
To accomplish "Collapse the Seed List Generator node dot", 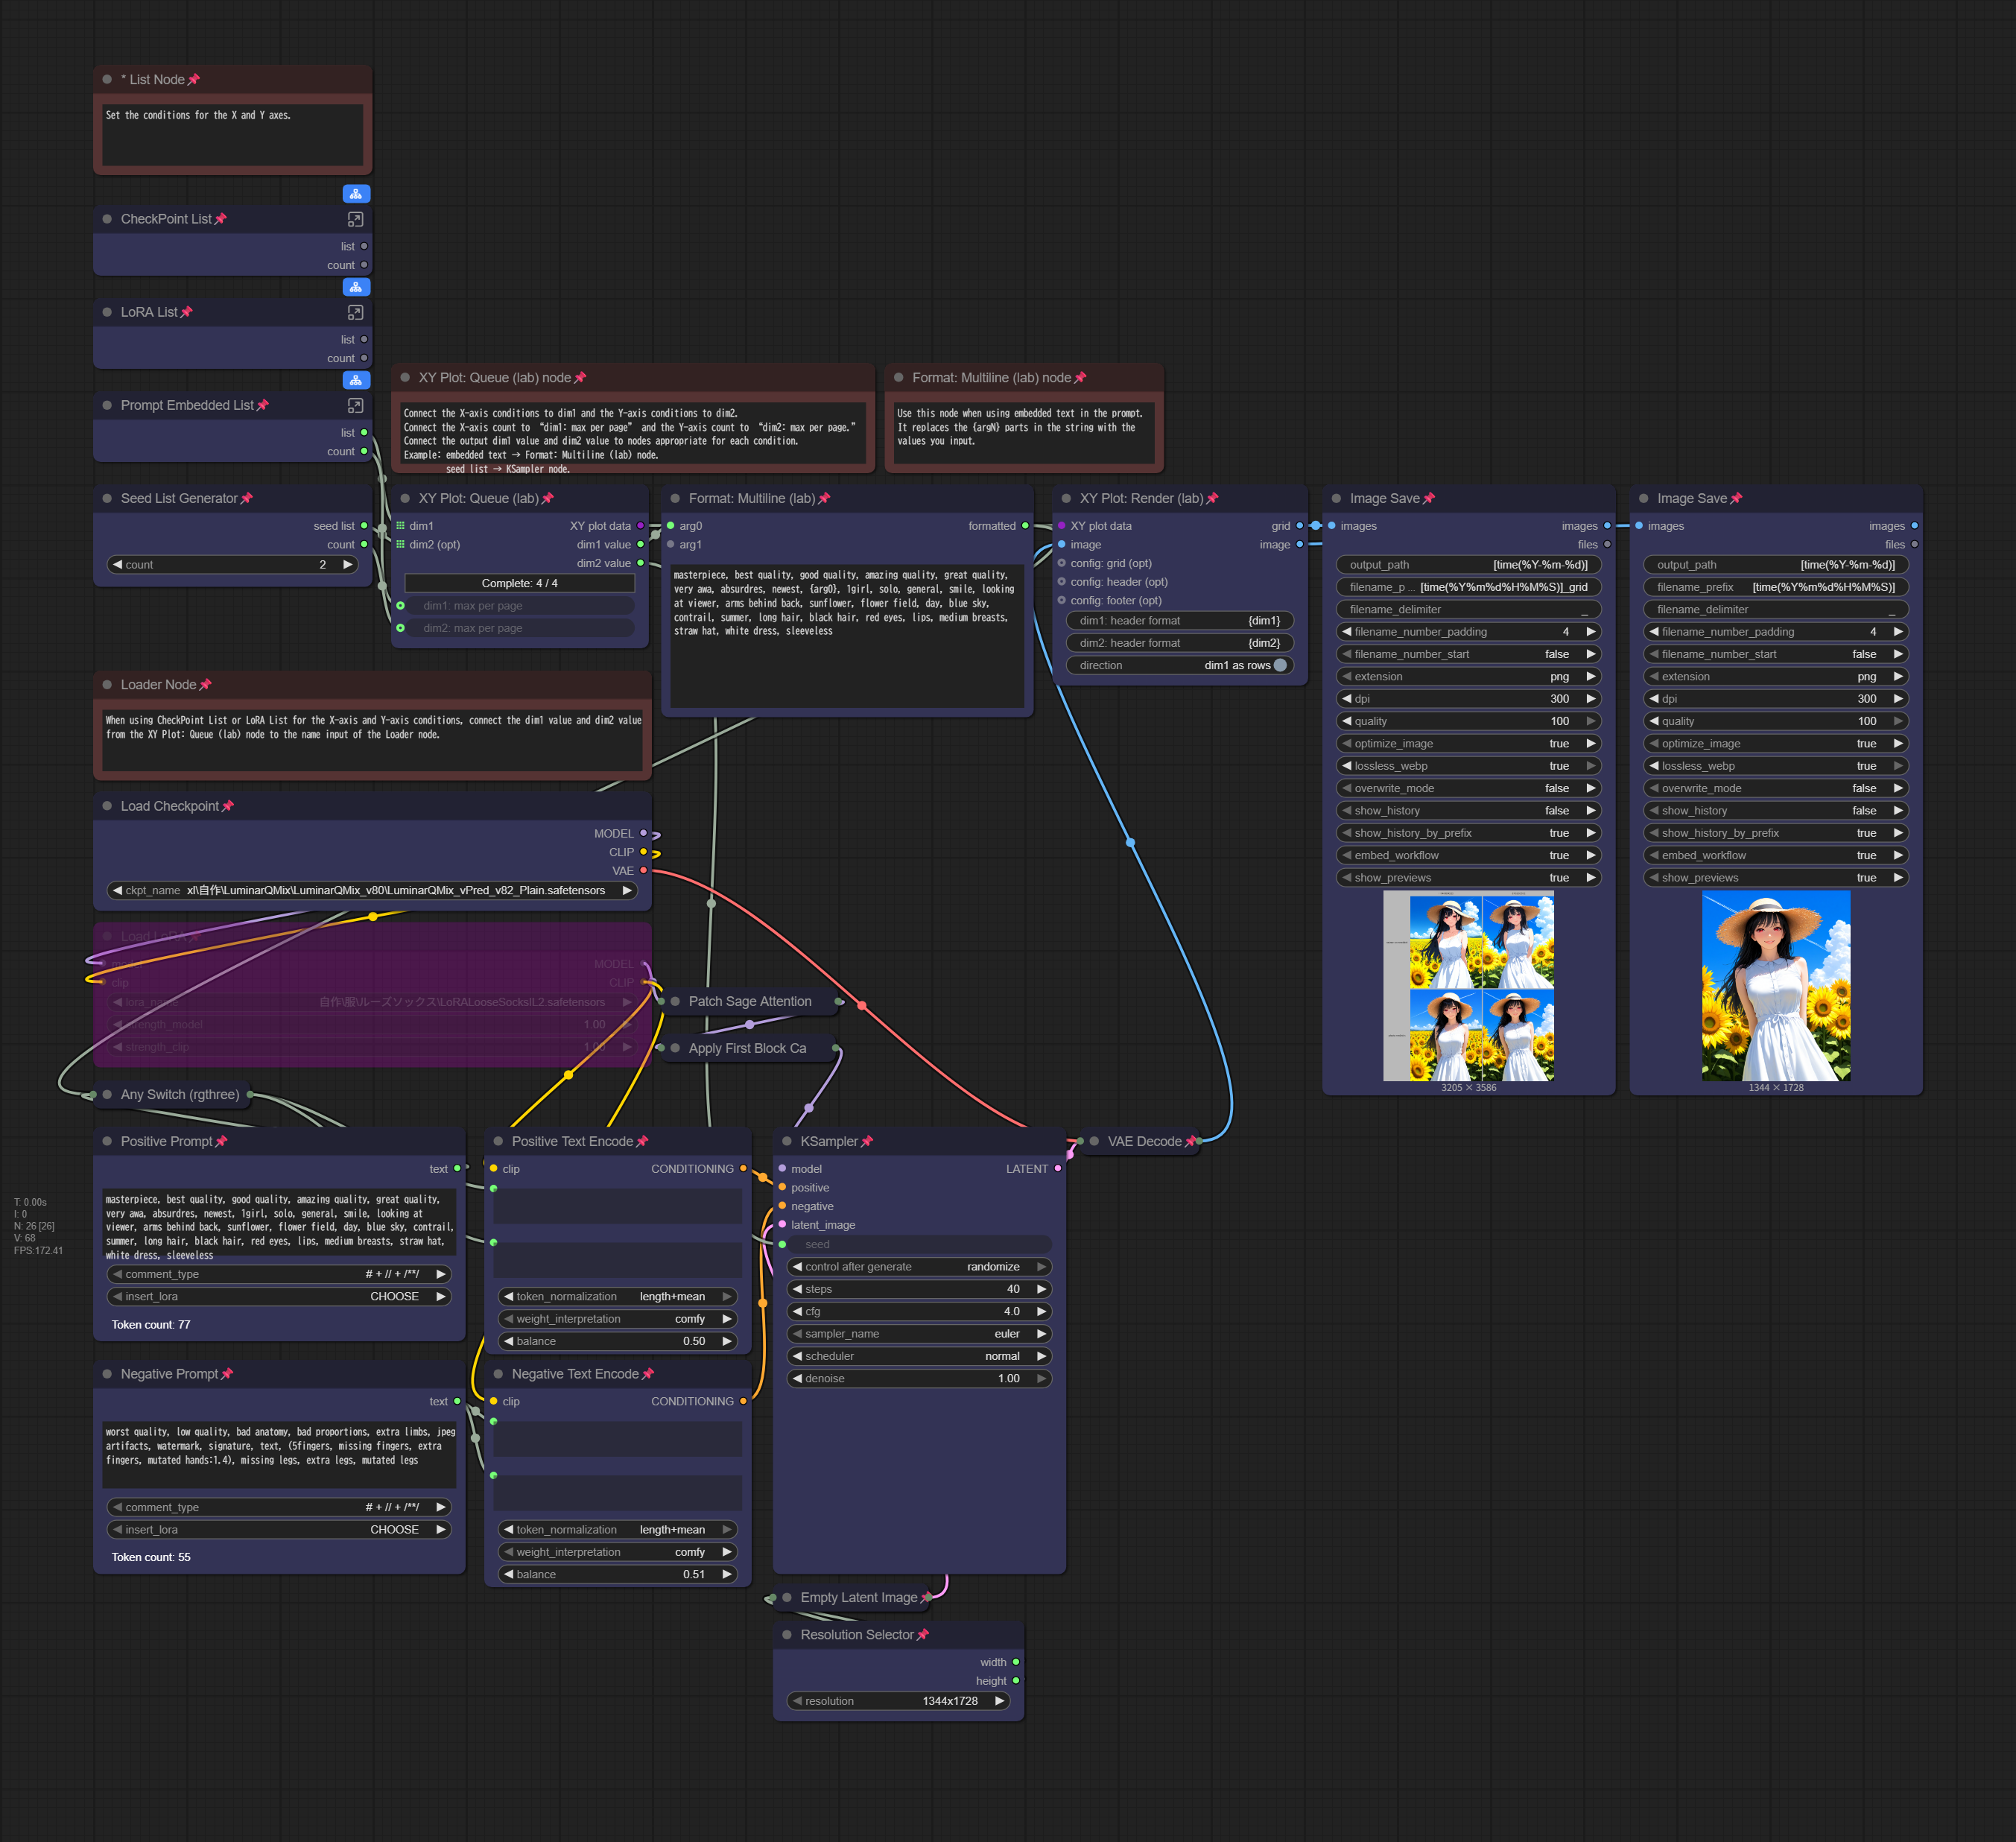I will coord(107,498).
